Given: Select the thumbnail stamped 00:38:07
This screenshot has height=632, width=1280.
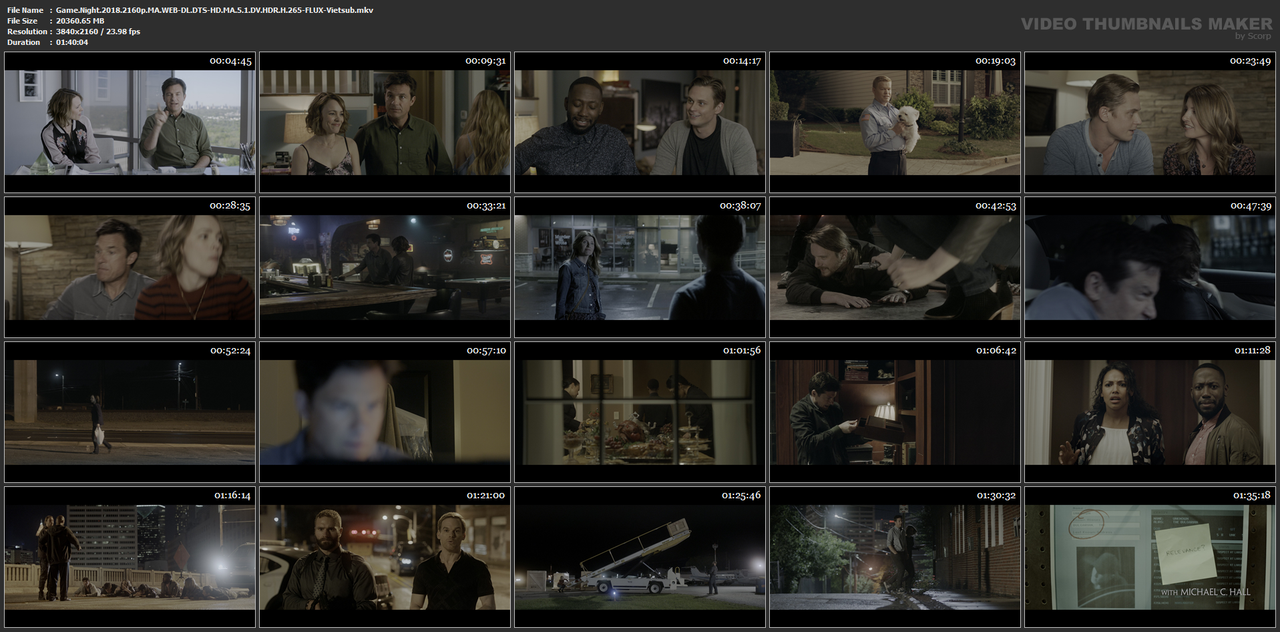Looking at the screenshot, I should click(x=640, y=267).
